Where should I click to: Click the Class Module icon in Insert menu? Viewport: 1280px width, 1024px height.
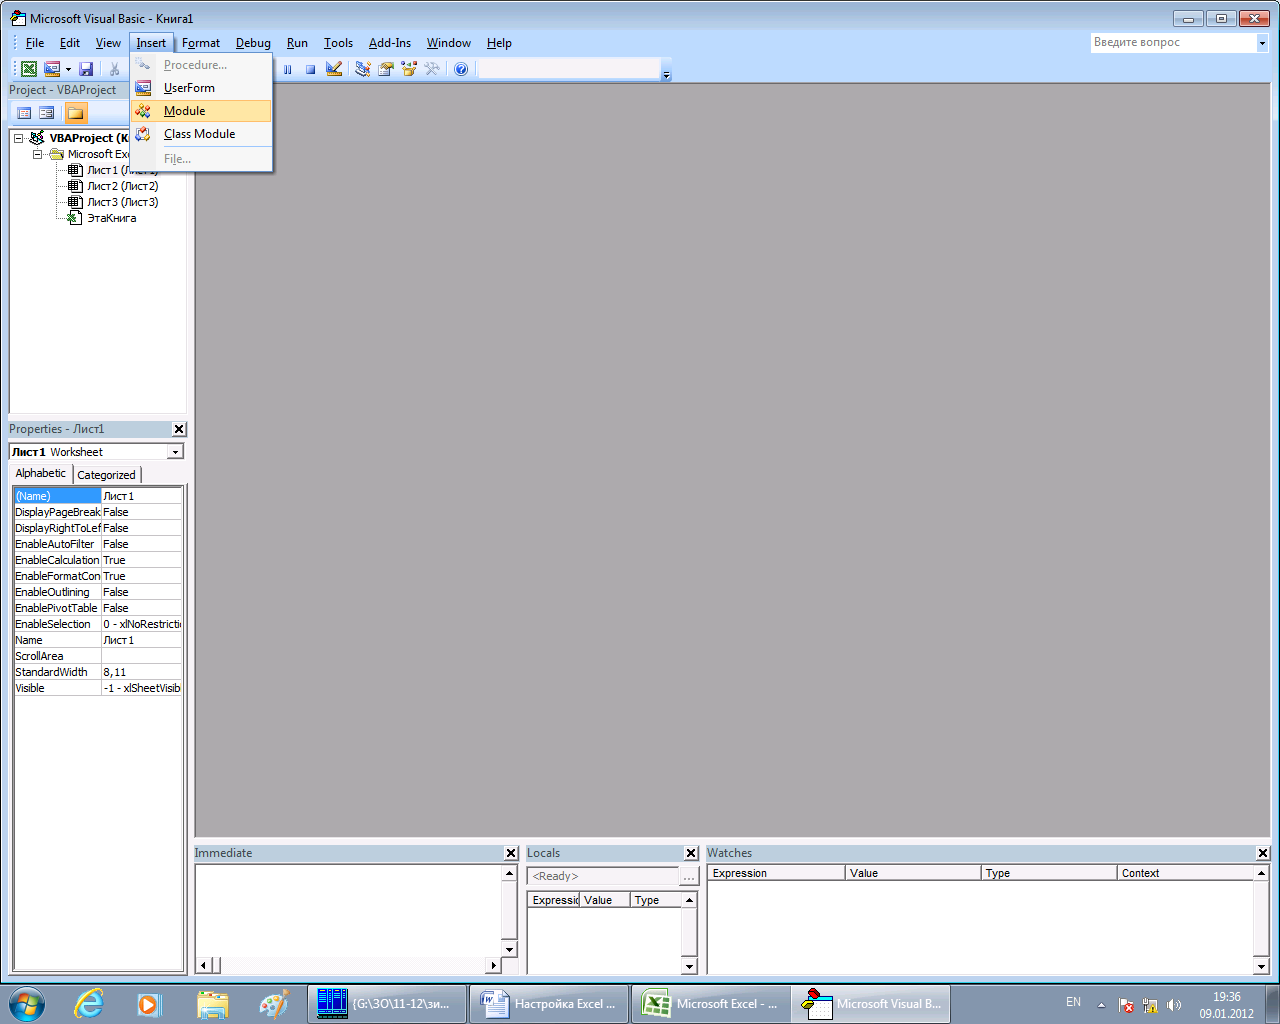tap(143, 134)
